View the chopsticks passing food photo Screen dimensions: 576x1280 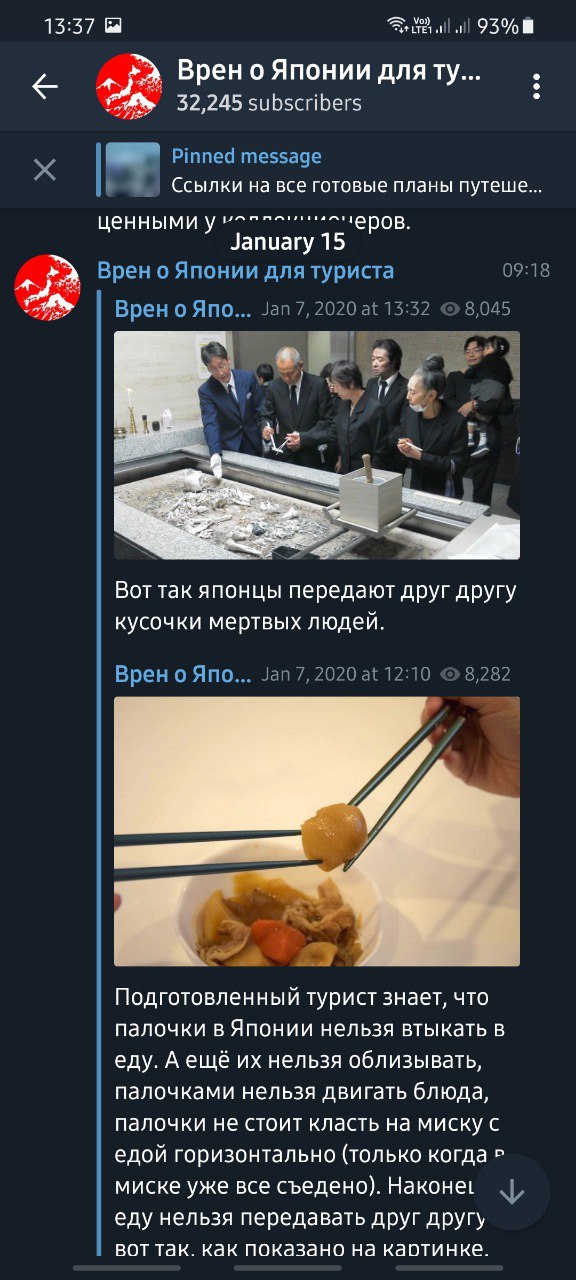317,831
